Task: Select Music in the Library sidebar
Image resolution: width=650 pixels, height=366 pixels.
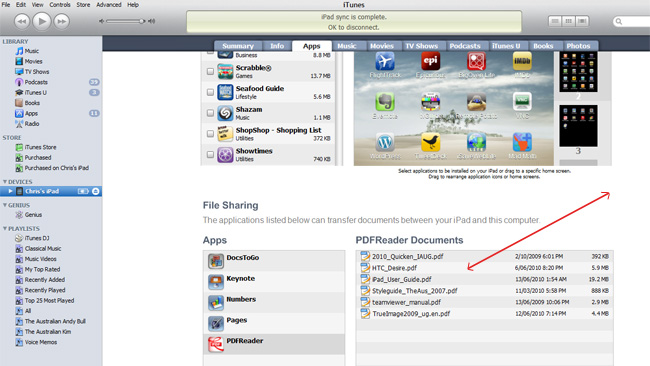Action: (x=32, y=51)
